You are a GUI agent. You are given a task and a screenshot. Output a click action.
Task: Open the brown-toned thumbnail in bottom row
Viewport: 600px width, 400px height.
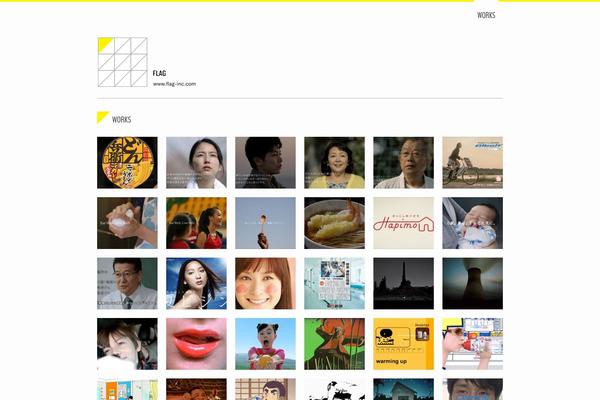196,389
